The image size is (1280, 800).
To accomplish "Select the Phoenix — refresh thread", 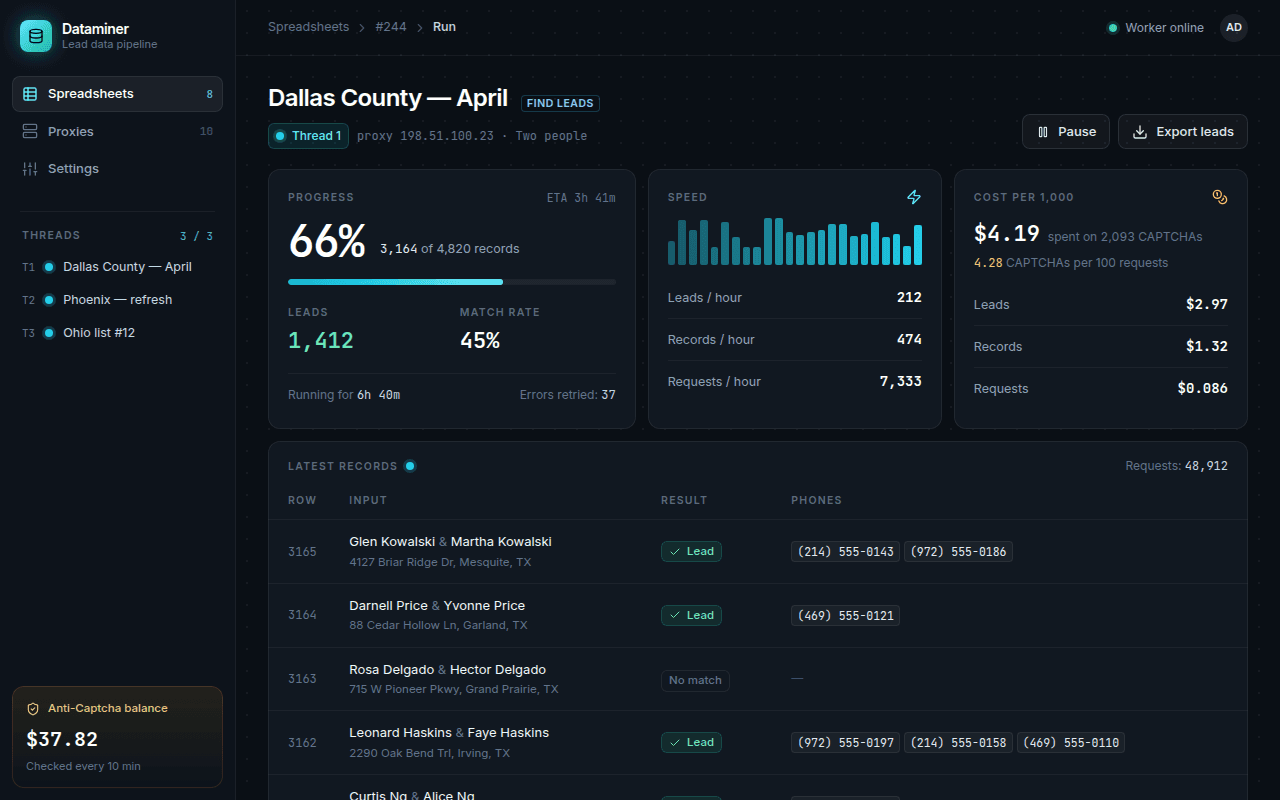I will (x=117, y=300).
